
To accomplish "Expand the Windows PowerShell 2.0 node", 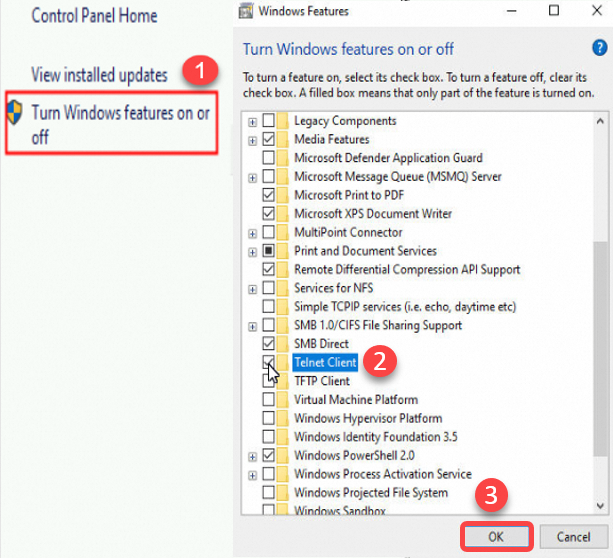I will coord(253,457).
